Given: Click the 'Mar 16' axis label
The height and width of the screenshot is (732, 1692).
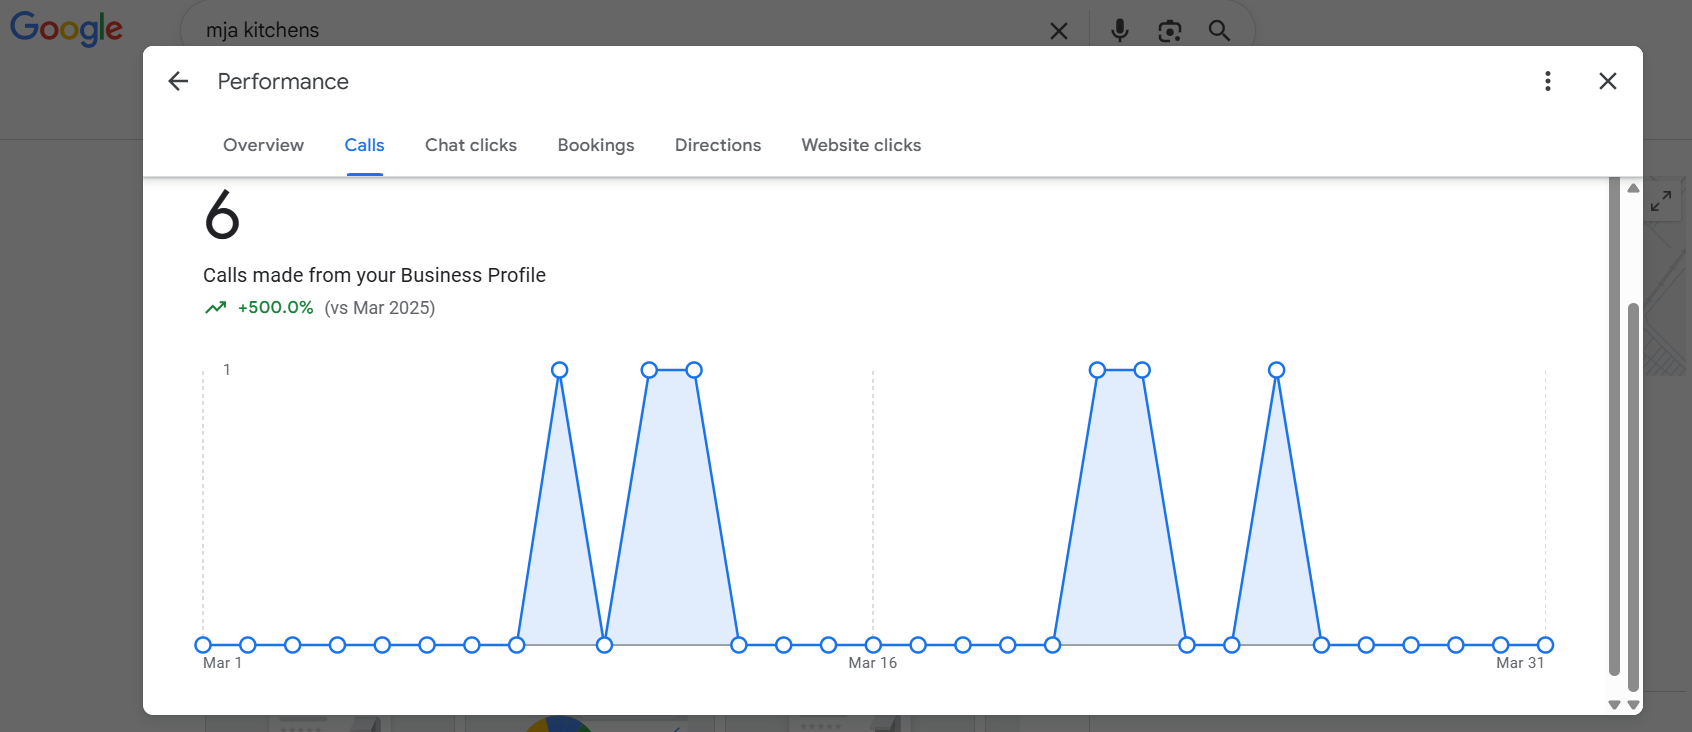Looking at the screenshot, I should tap(873, 663).
